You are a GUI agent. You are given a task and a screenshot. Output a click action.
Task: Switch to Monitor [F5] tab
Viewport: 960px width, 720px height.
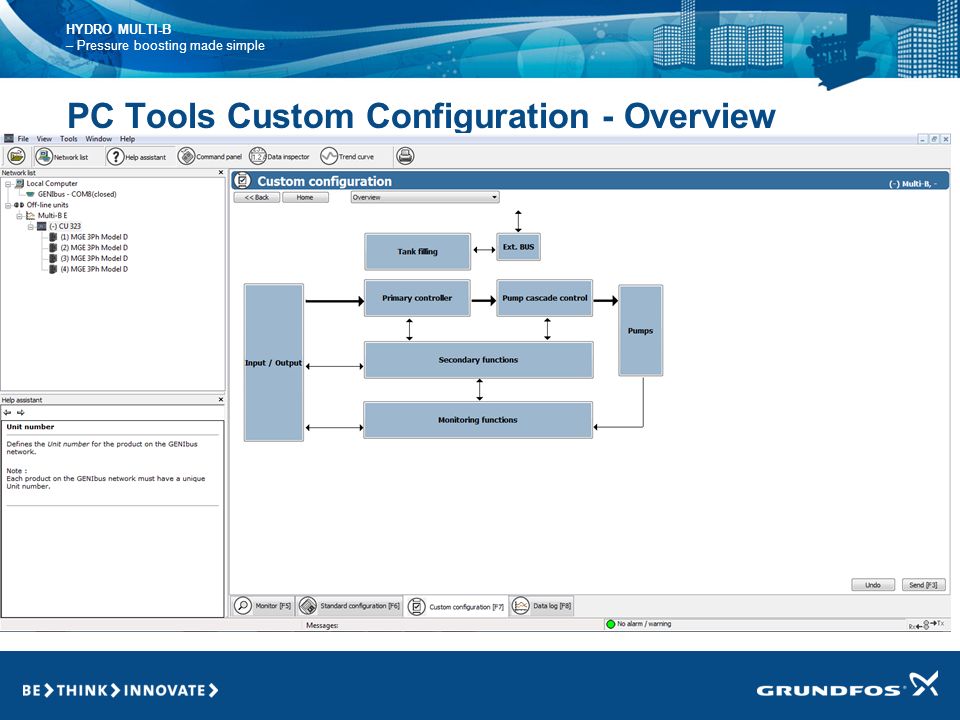pos(263,606)
